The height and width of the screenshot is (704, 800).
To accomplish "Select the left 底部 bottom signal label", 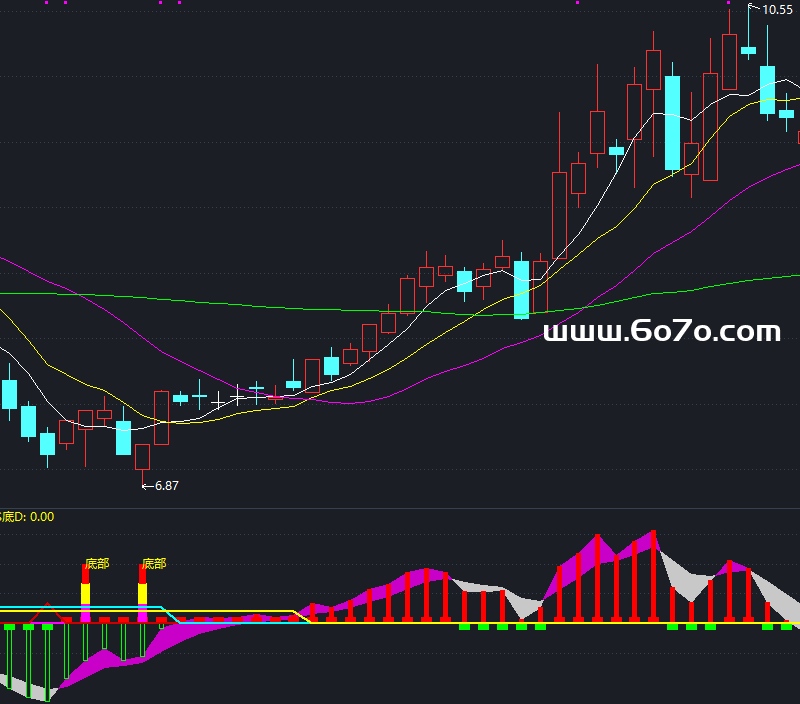I will click(x=97, y=564).
